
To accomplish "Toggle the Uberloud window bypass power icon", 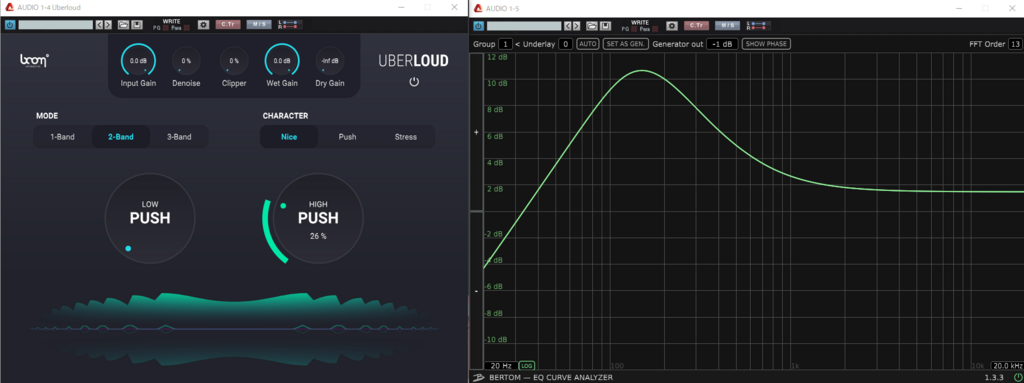I will 10,25.
